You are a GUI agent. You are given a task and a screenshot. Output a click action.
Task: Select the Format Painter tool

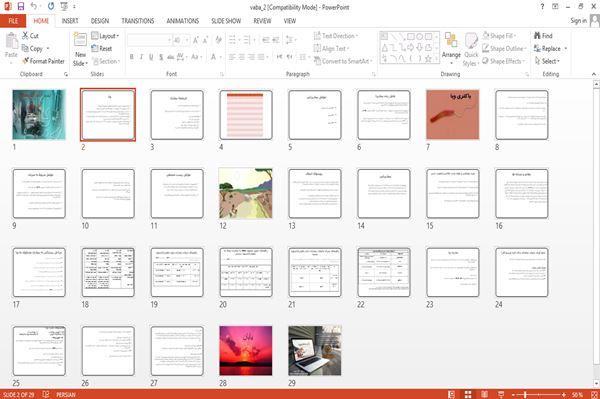(44, 61)
